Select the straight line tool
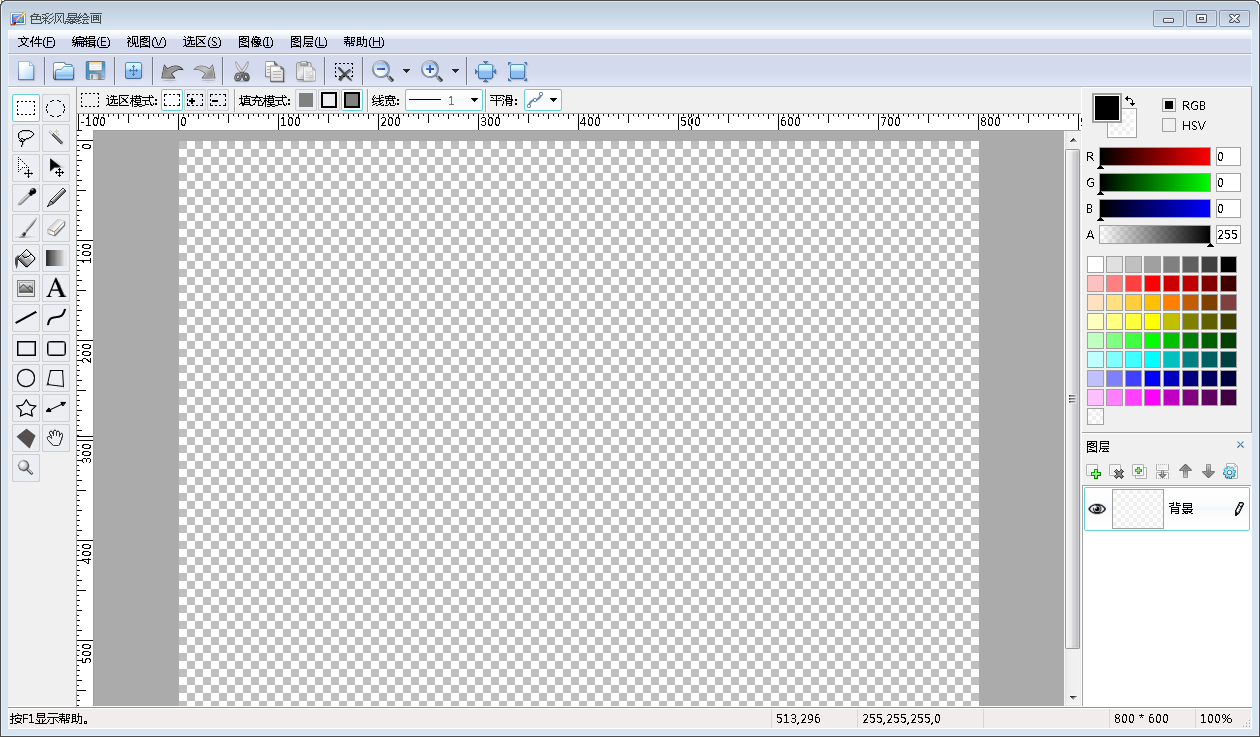The width and height of the screenshot is (1260, 737). [27, 318]
